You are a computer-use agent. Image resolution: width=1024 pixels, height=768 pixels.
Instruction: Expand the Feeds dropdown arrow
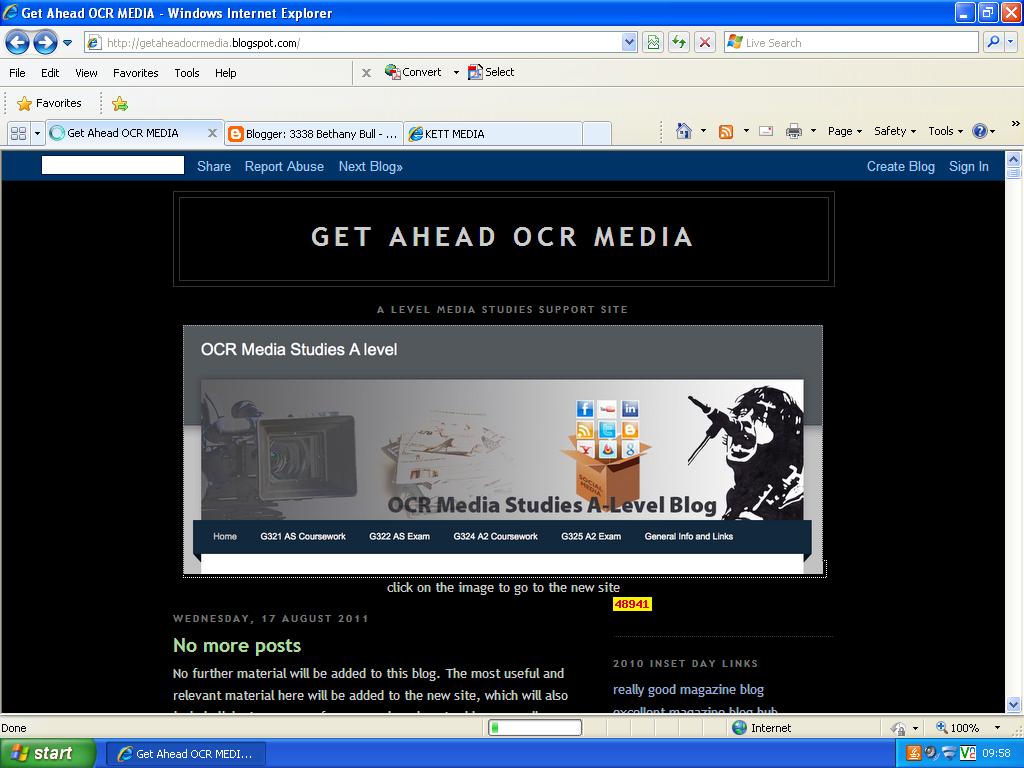coord(746,131)
